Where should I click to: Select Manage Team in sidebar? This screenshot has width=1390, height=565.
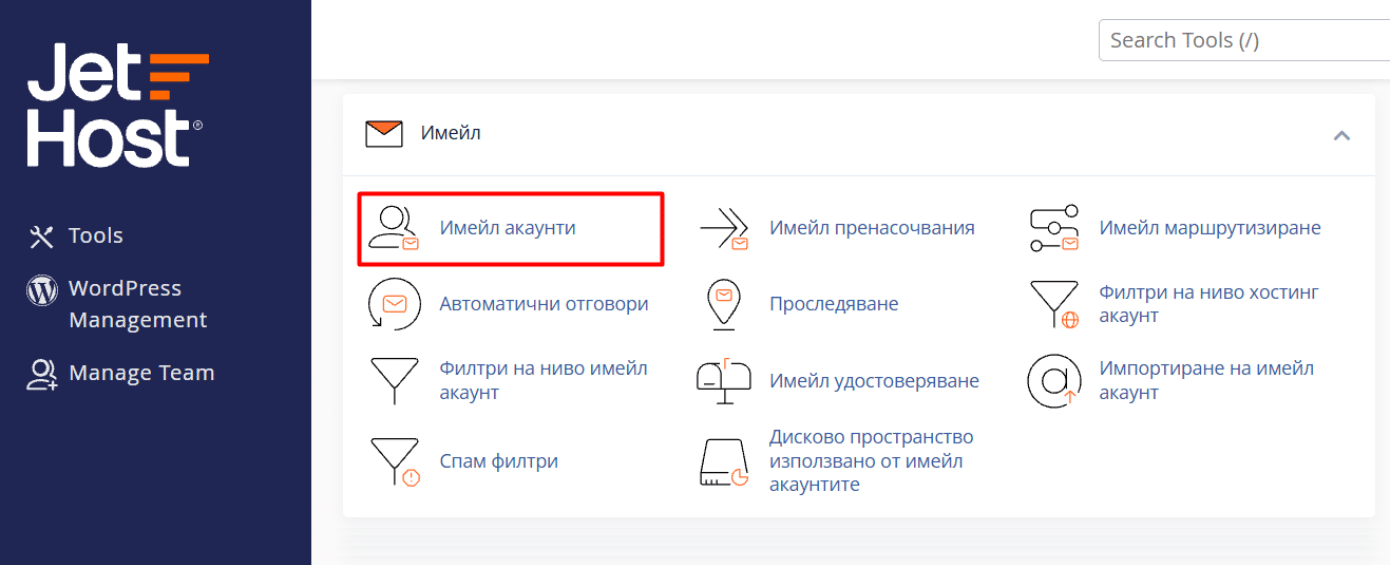tap(141, 373)
